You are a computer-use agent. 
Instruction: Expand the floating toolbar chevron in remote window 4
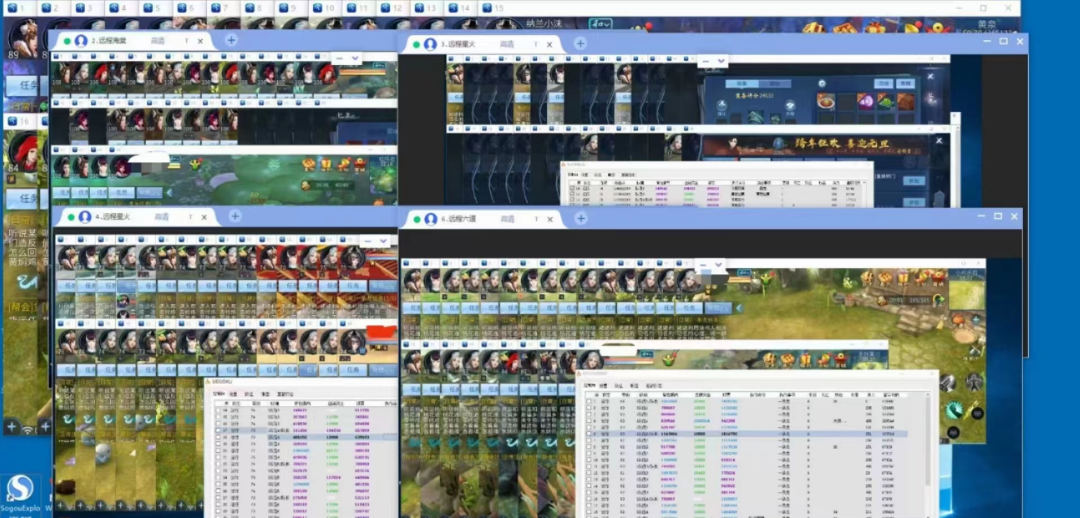click(384, 241)
